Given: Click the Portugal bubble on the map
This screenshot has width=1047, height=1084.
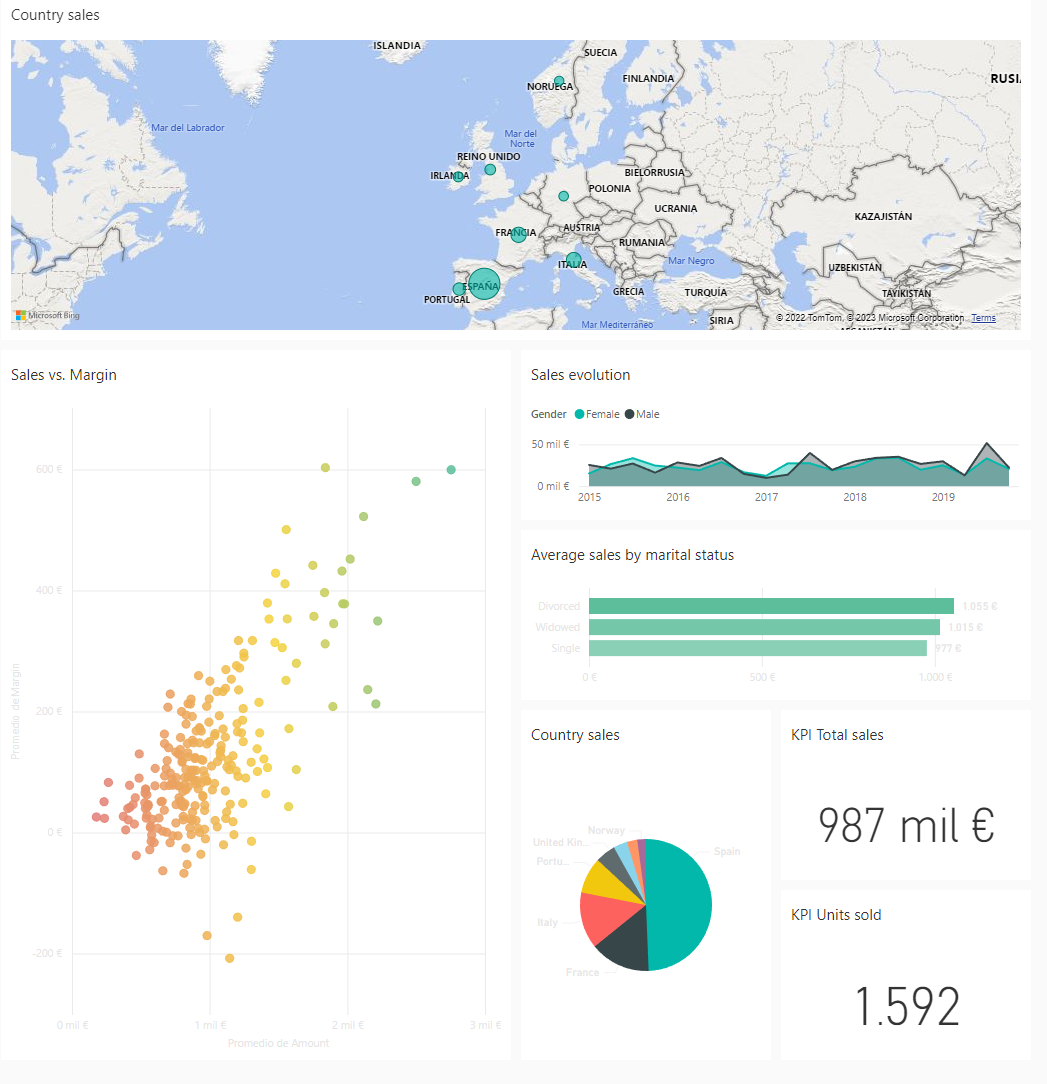Looking at the screenshot, I should tap(459, 289).
